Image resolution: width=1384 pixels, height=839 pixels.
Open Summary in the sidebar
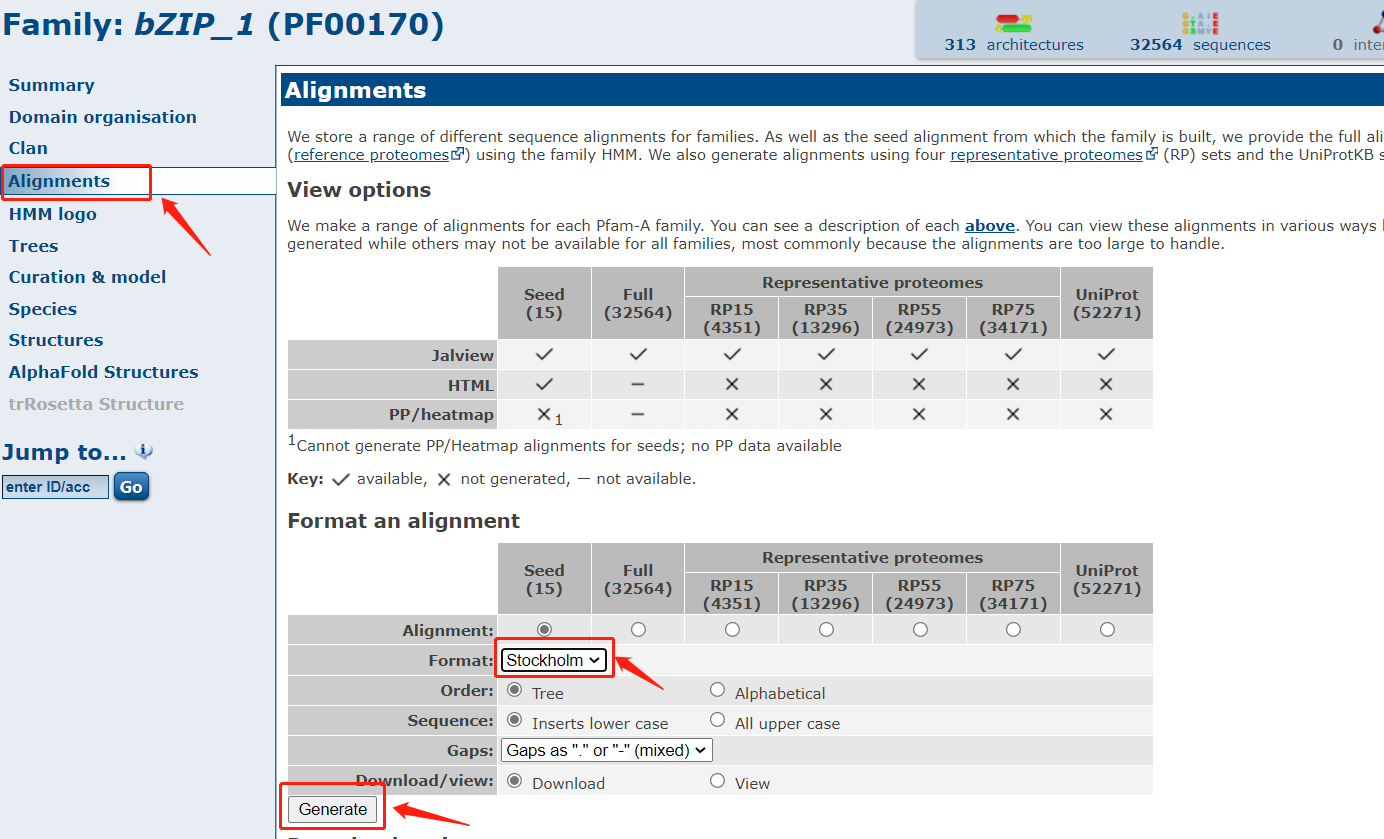tap(52, 85)
